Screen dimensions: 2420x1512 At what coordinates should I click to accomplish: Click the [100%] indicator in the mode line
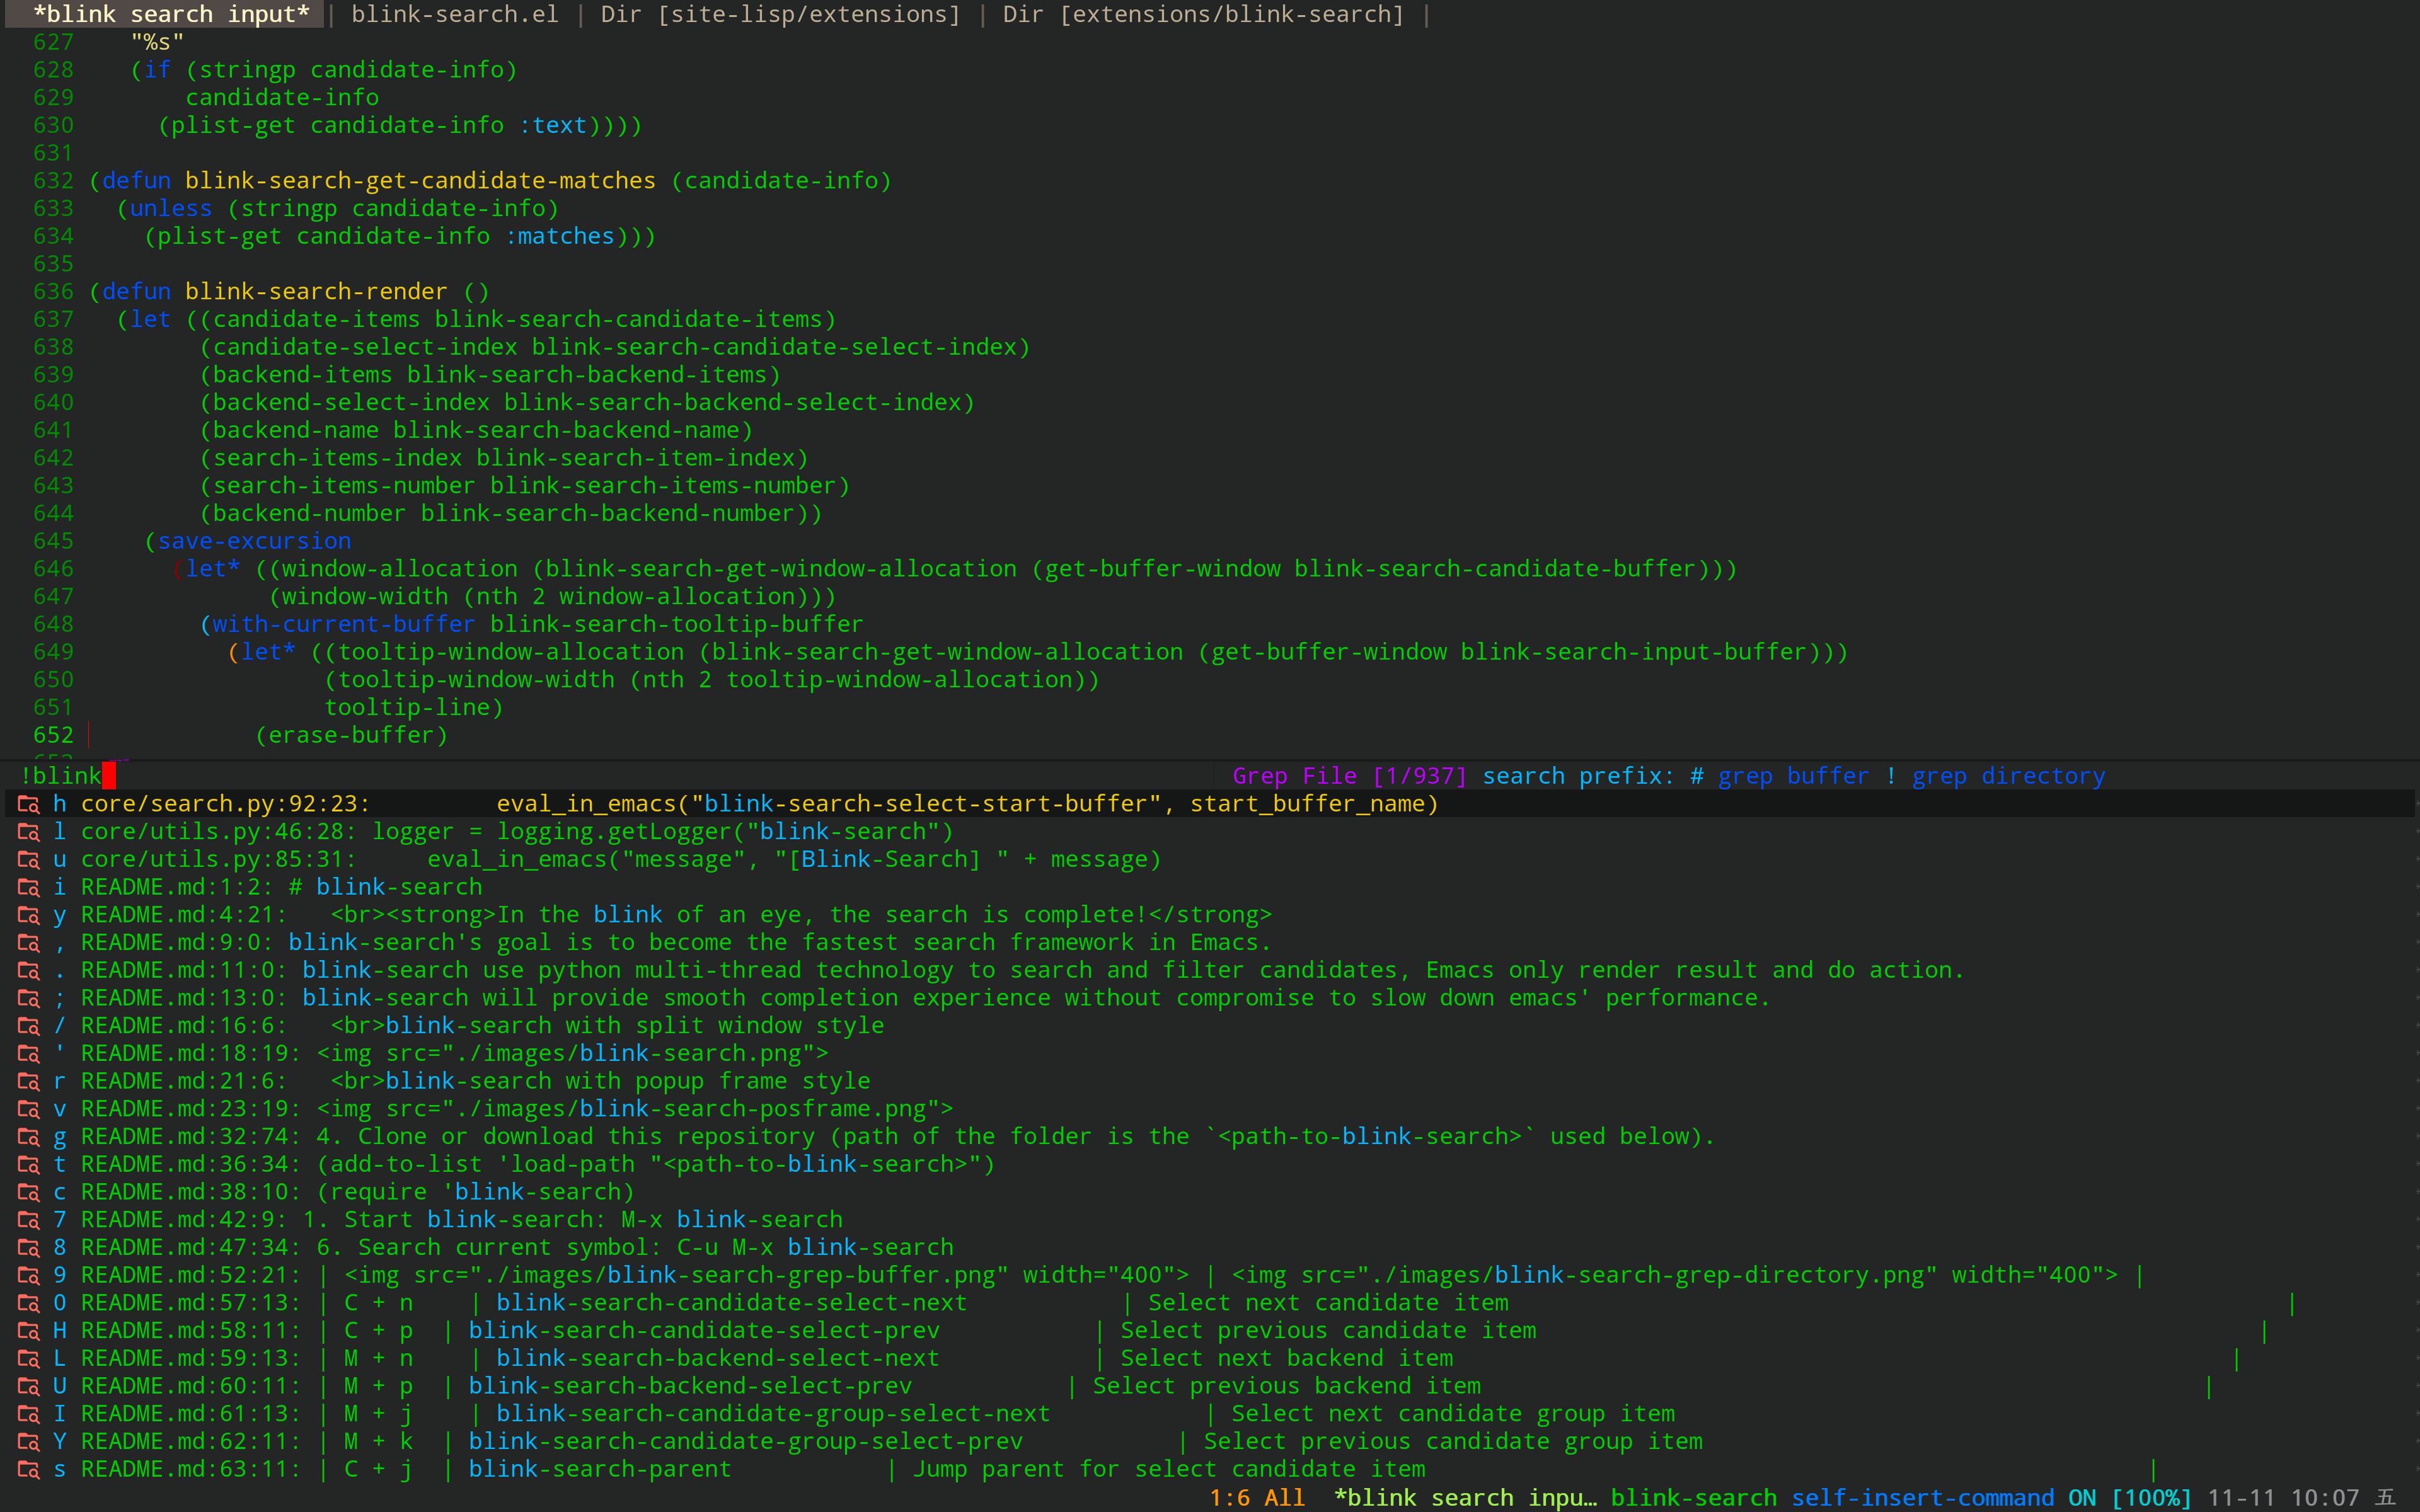[x=2151, y=1498]
